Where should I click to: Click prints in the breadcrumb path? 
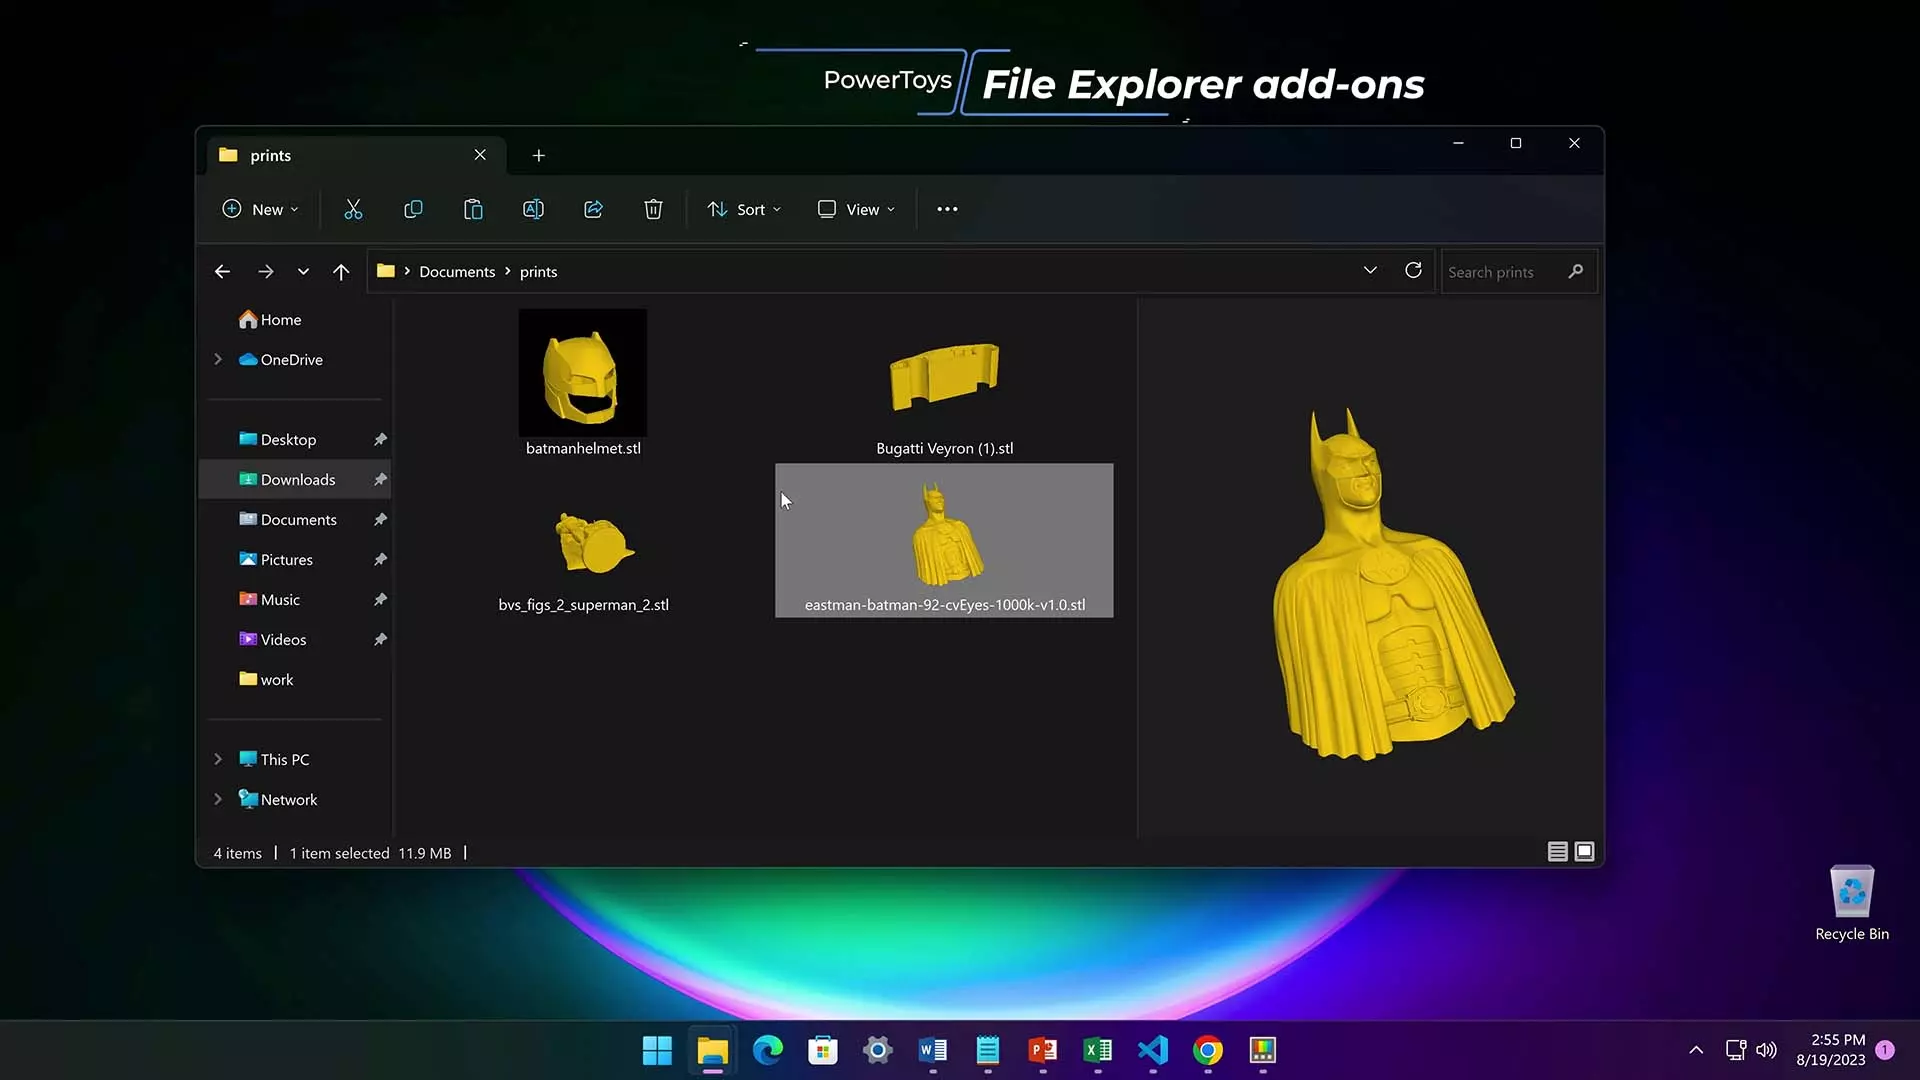(x=538, y=272)
